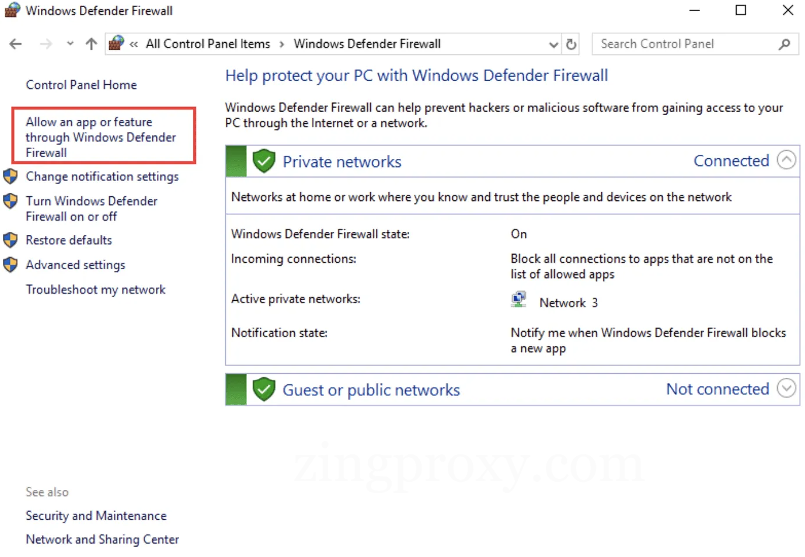Go back with the back arrow
Image resolution: width=805 pixels, height=557 pixels.
pos(15,44)
